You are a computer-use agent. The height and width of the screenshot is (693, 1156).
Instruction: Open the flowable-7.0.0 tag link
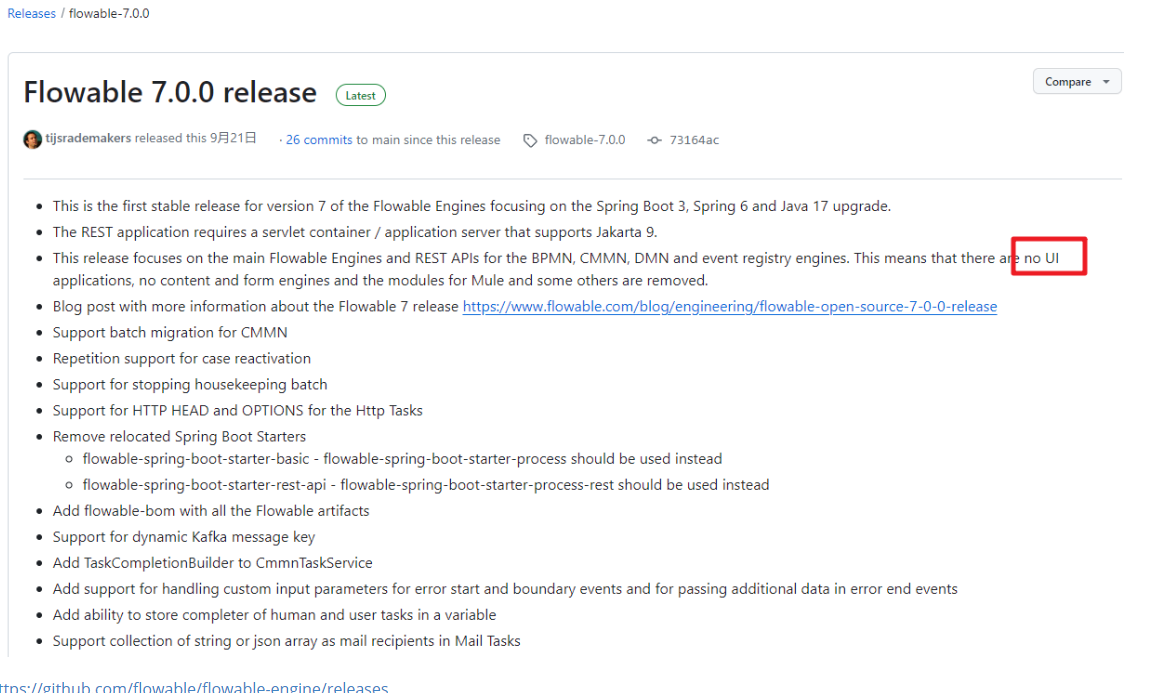click(584, 140)
